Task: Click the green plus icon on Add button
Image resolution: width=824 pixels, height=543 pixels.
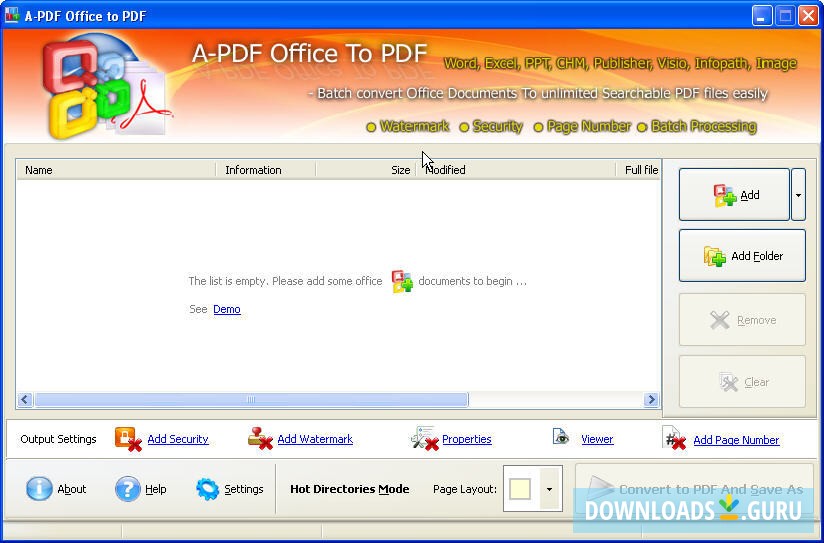Action: pyautogui.click(x=729, y=199)
